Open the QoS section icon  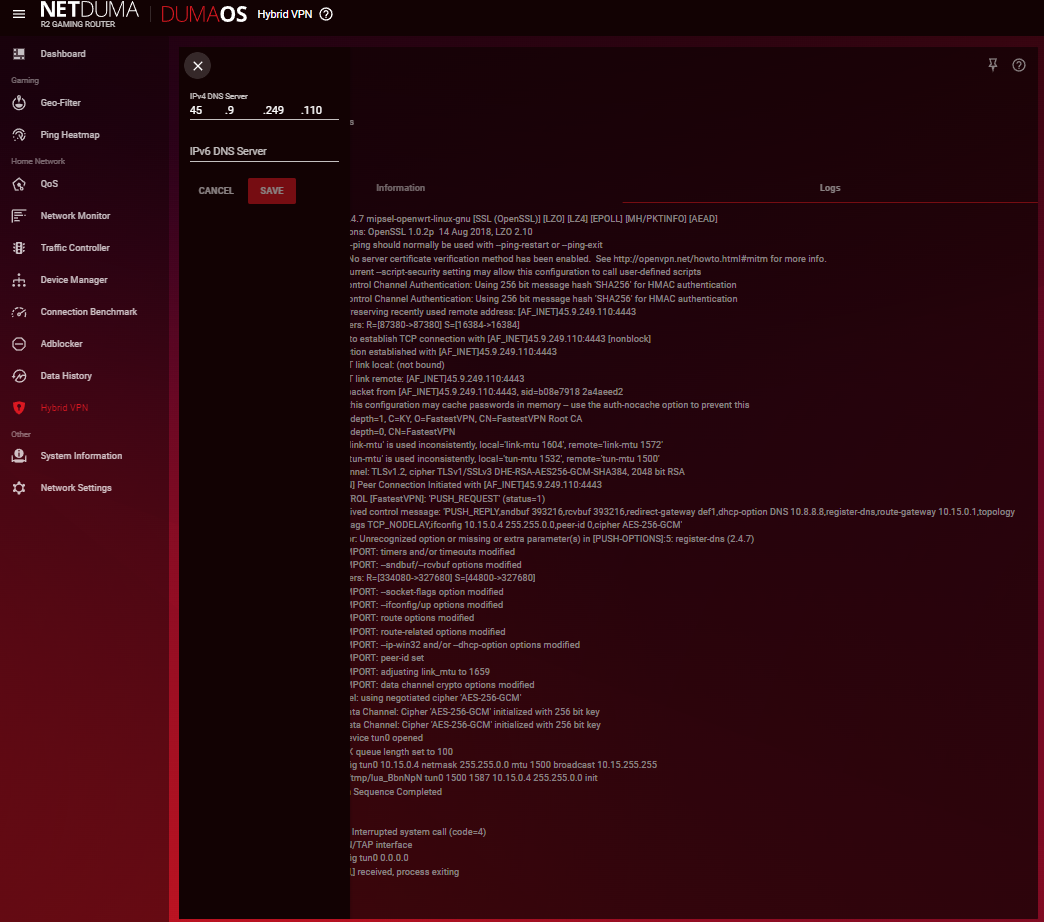(x=18, y=184)
